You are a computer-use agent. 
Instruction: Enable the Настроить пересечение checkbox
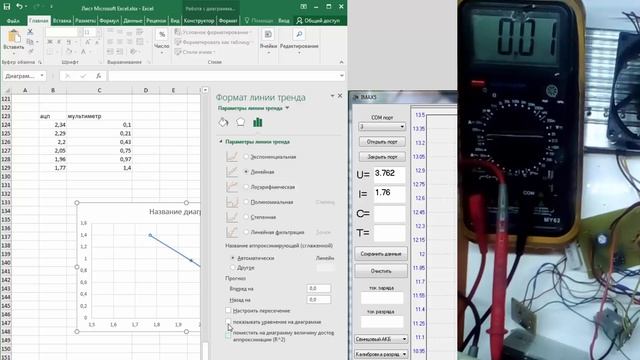(228, 311)
